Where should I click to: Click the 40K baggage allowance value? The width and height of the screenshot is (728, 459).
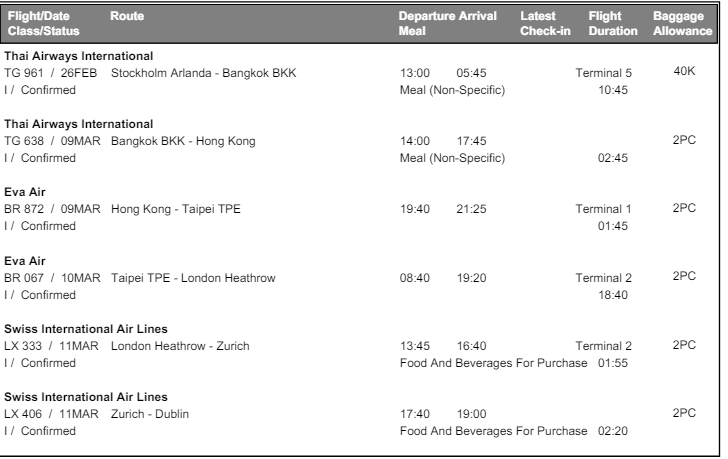point(684,71)
